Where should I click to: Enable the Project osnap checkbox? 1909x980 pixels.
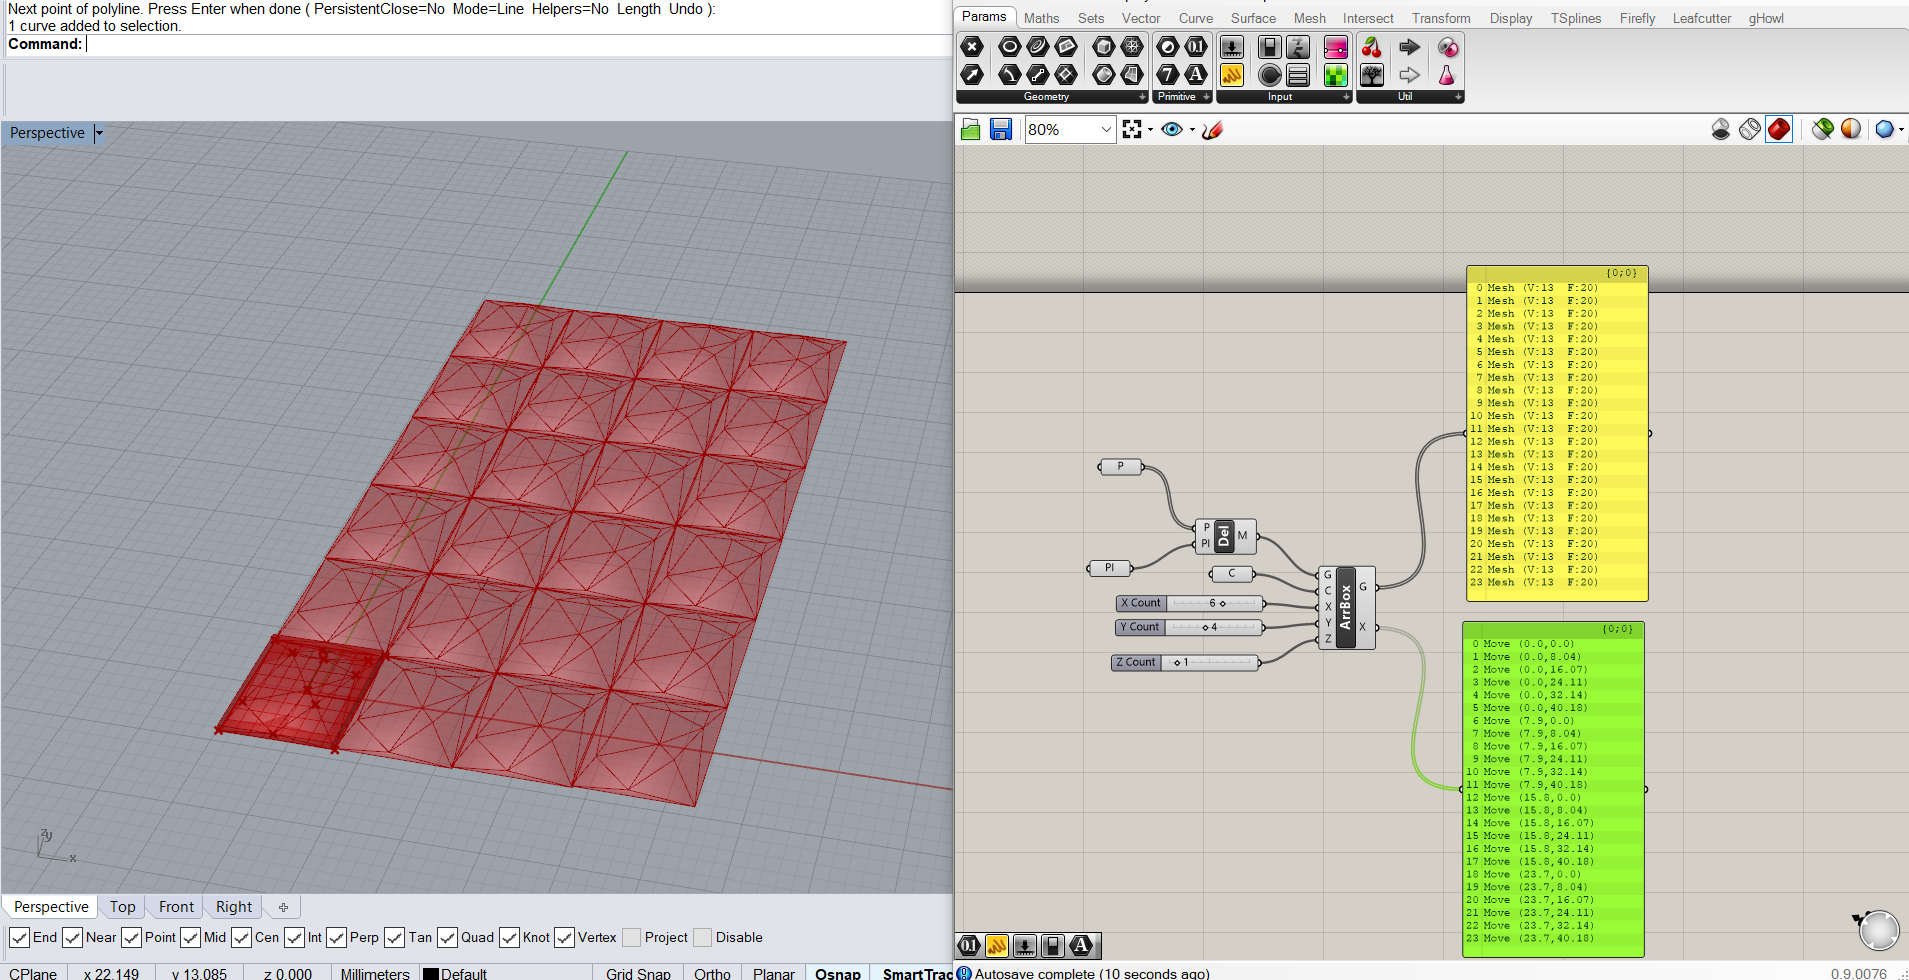(x=631, y=937)
